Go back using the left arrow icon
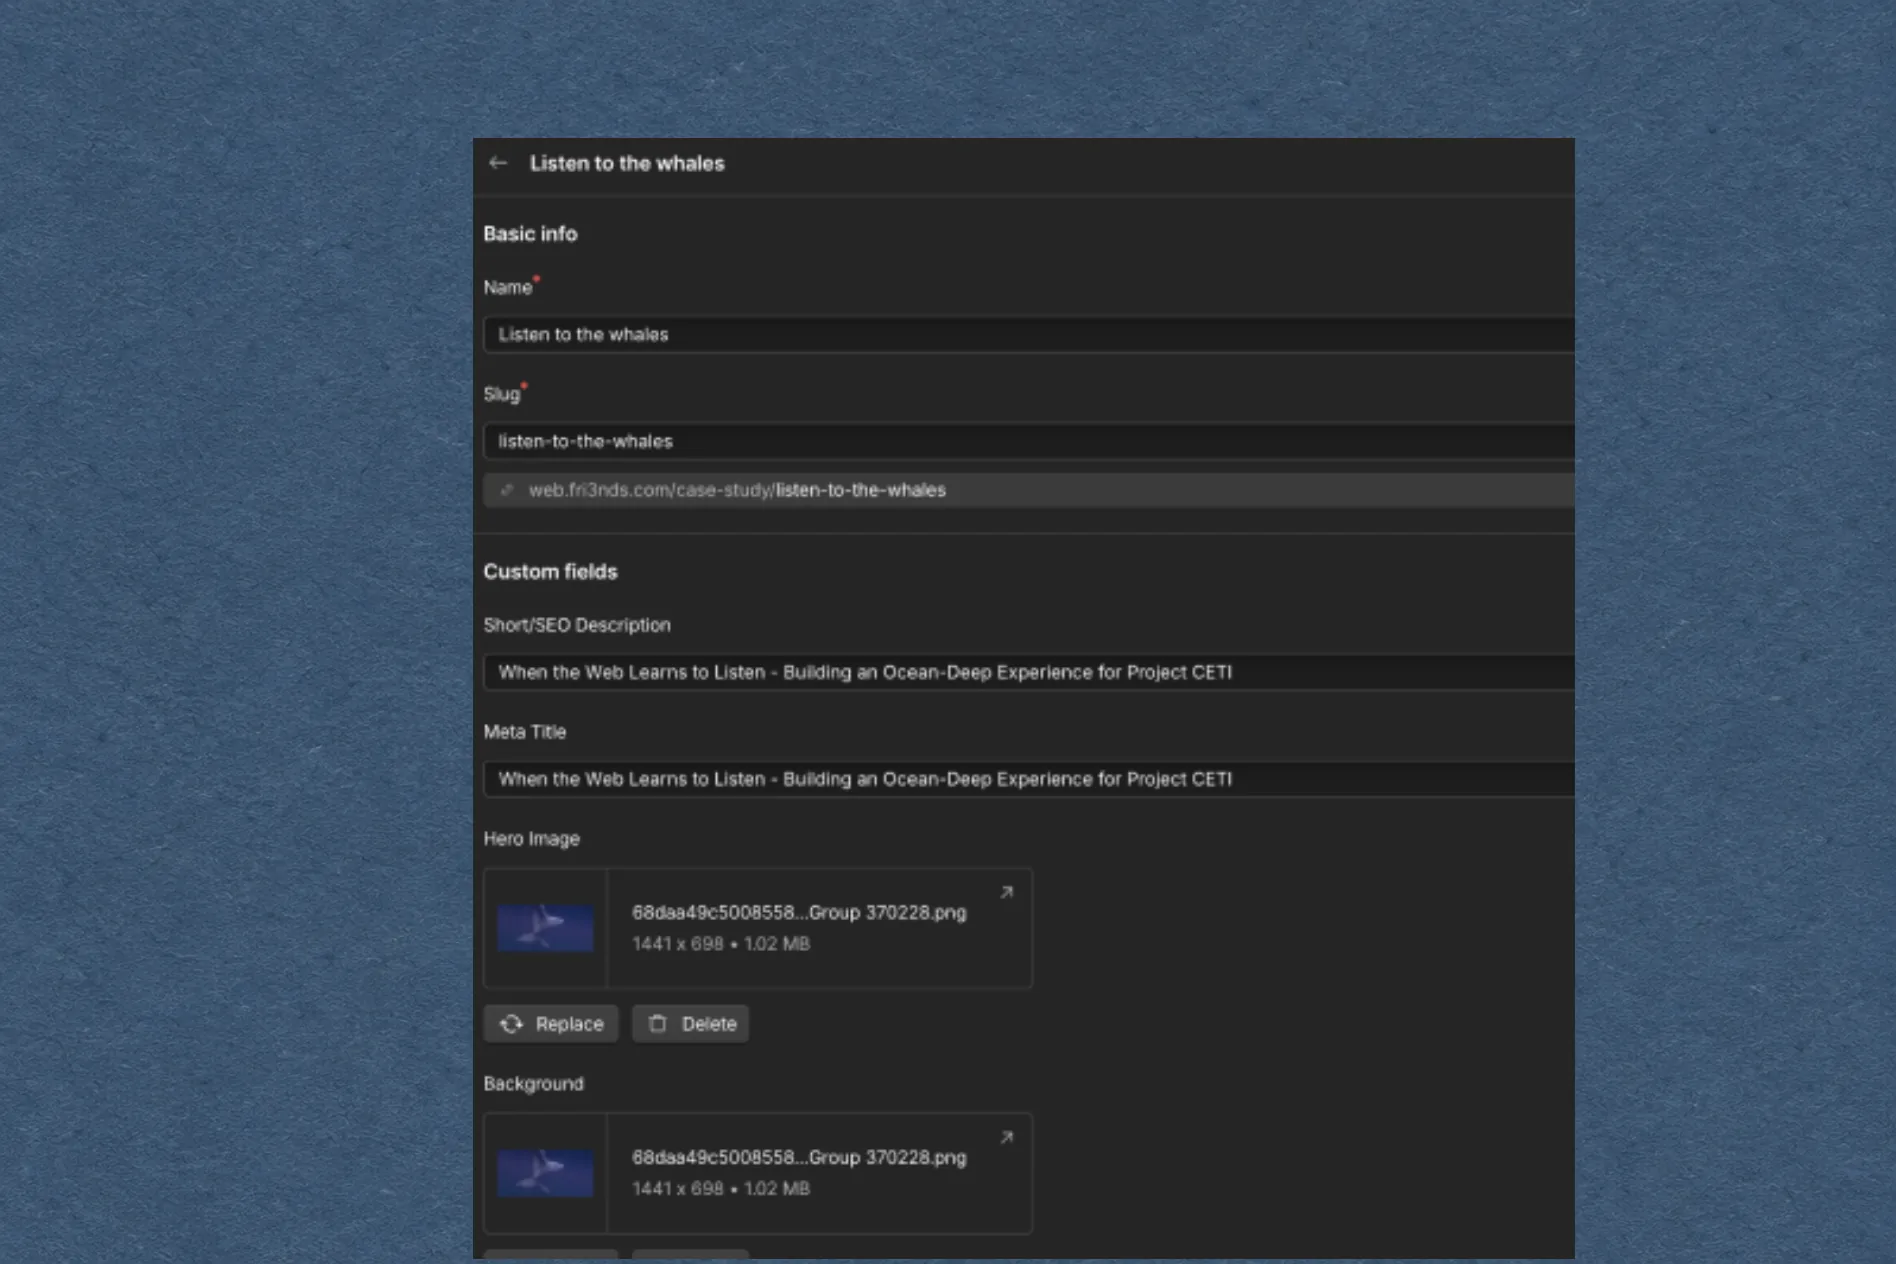 [x=498, y=163]
